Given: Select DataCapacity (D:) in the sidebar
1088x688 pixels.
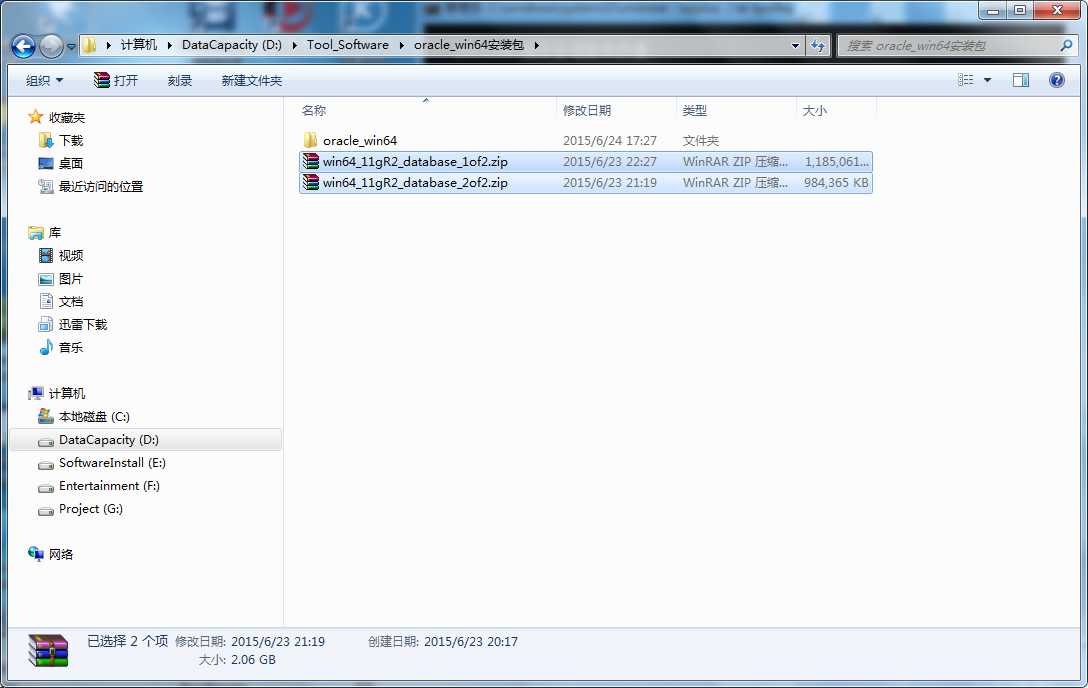Looking at the screenshot, I should coord(109,440).
